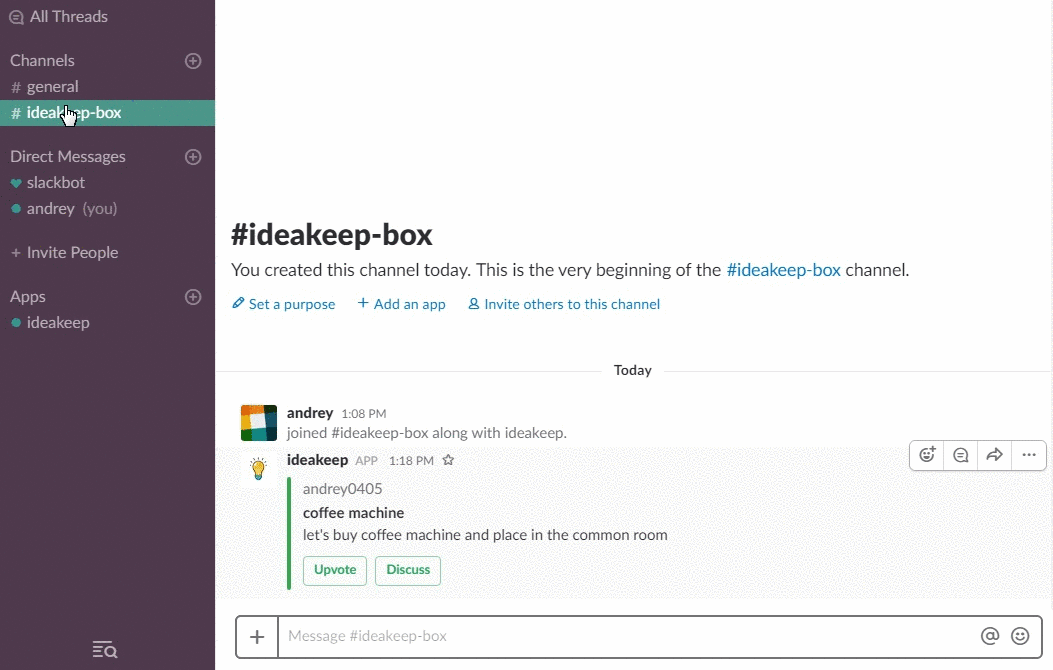Click Add an app link

pyautogui.click(x=402, y=304)
